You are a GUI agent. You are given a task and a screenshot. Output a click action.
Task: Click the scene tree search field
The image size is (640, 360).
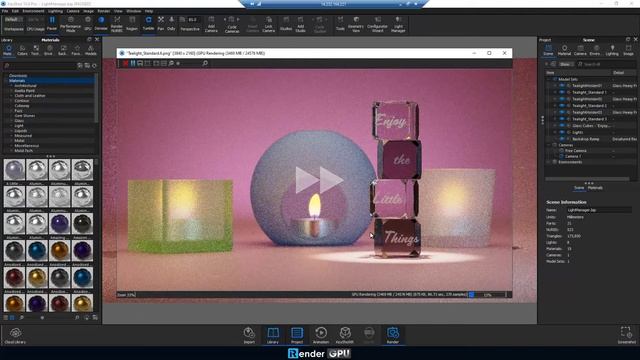point(607,64)
